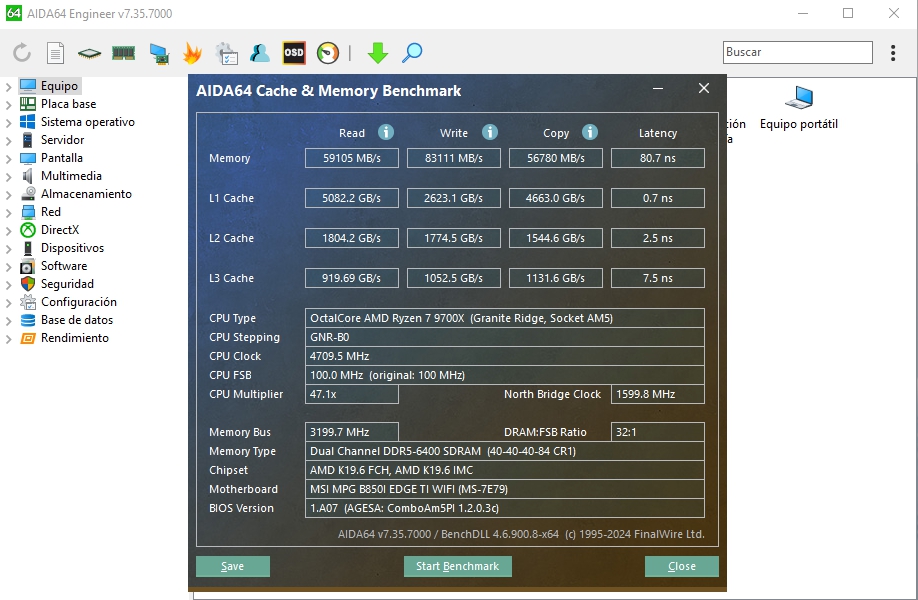Click the L2 Cache Latency 2.5 ns value
Screen dimensions: 918x600
click(657, 238)
